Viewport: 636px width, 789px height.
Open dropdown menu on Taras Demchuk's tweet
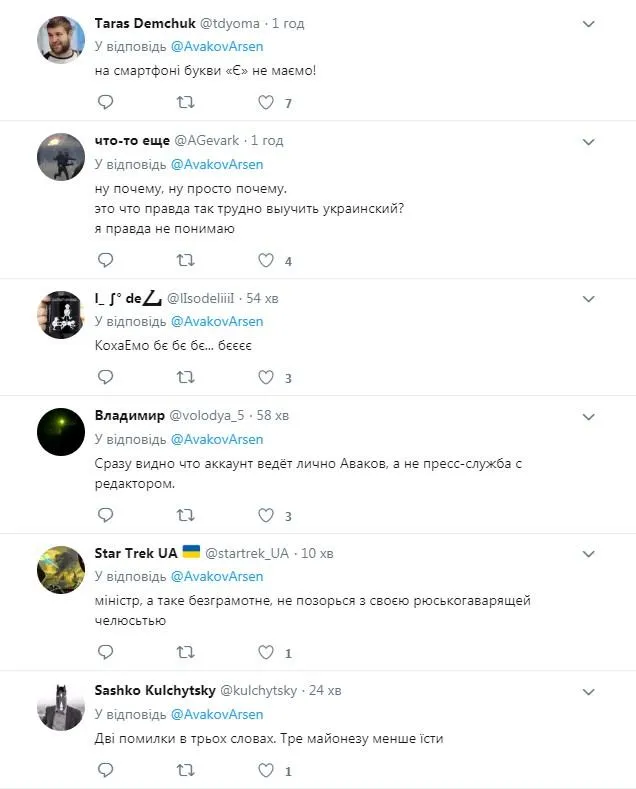(588, 22)
